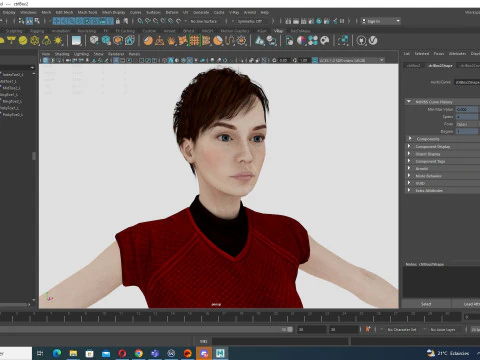Screen dimensions: 480x360
Task: Click the orange sphere material shelf icon
Action: pyautogui.click(x=148, y=41)
